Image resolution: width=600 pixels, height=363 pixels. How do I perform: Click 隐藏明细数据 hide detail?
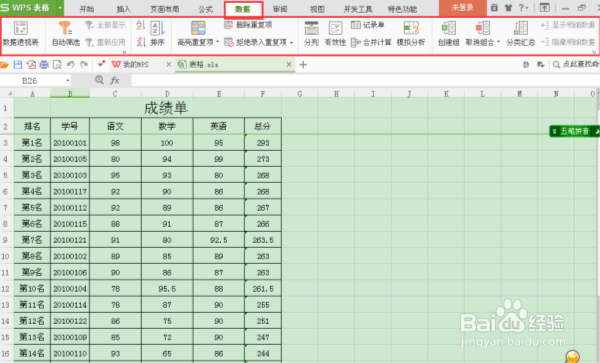point(568,42)
